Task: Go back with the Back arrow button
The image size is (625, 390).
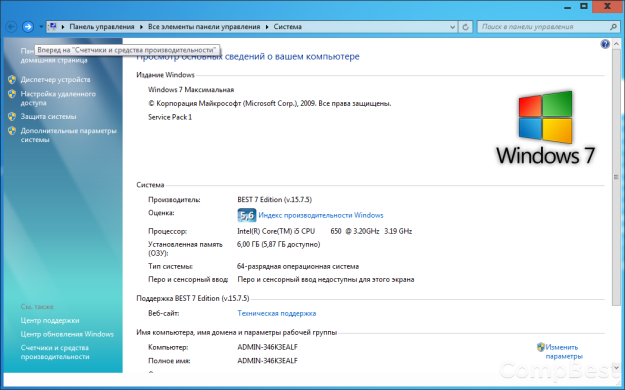Action: (11, 27)
